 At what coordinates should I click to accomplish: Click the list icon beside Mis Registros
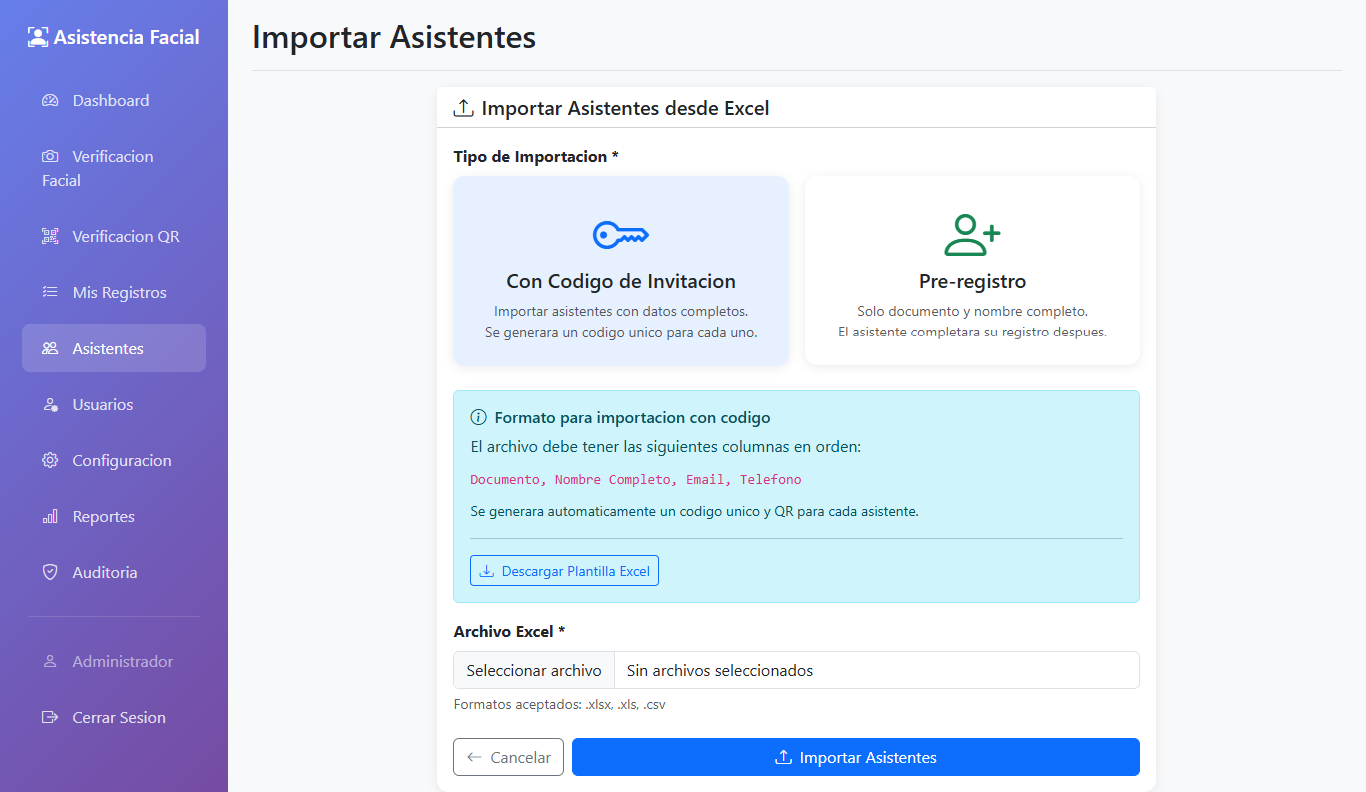(x=50, y=293)
